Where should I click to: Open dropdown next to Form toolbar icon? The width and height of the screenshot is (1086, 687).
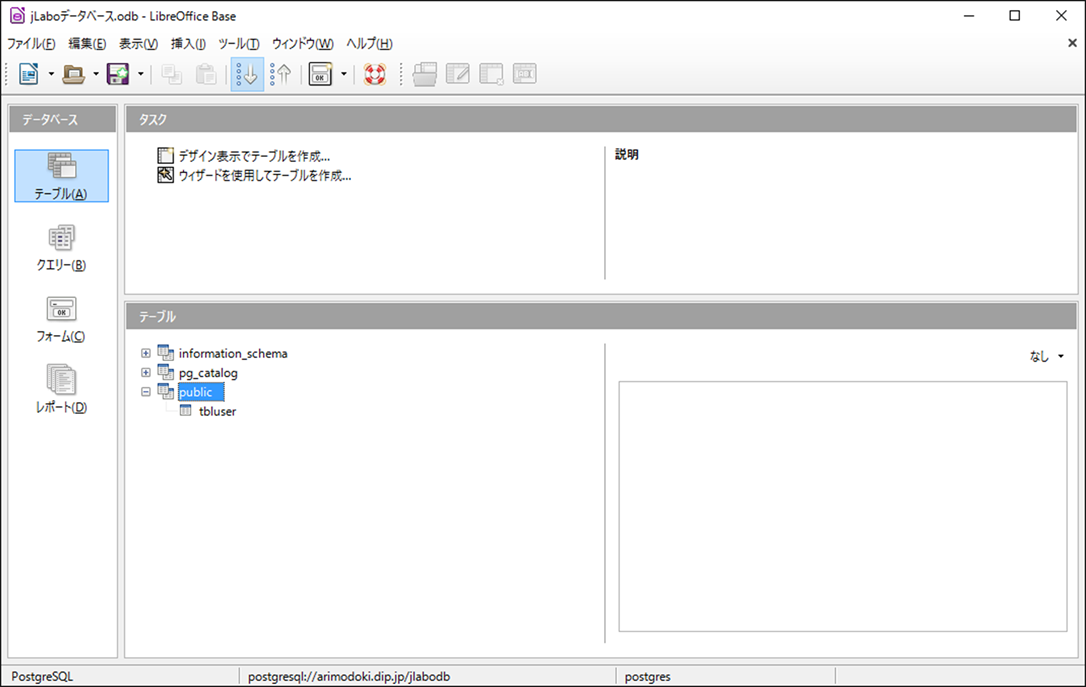tap(344, 73)
